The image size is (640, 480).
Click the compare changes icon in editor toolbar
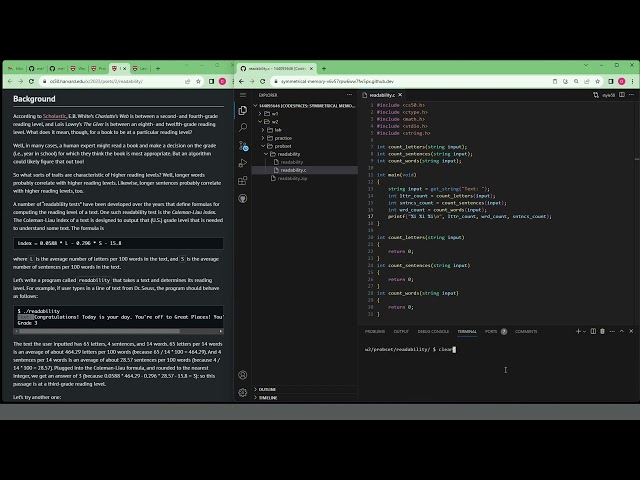pyautogui.click(x=596, y=95)
